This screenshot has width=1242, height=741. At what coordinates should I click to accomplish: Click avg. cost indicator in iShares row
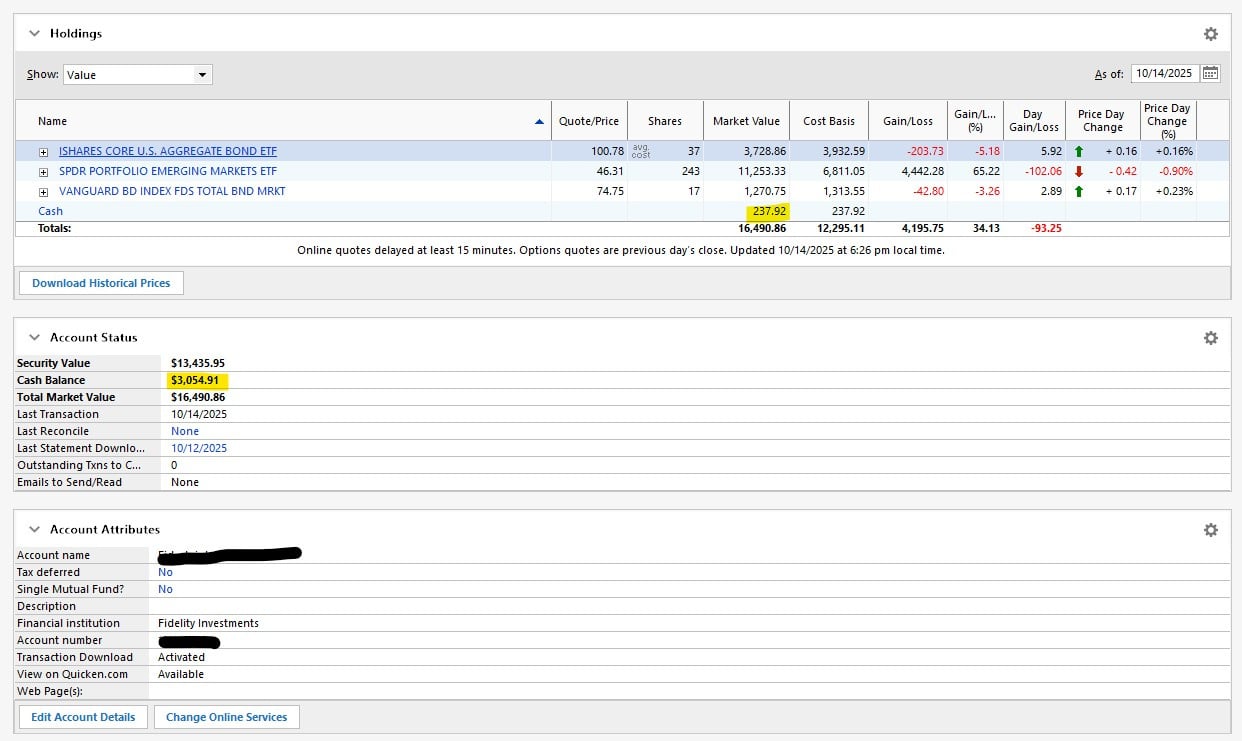pyautogui.click(x=641, y=151)
